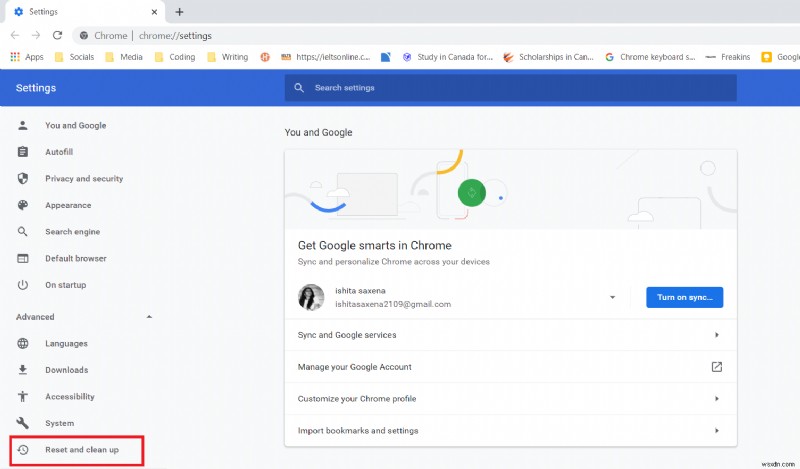Open the Coding bookmarks folder
Screen dimensions: 800x469
click(x=174, y=57)
